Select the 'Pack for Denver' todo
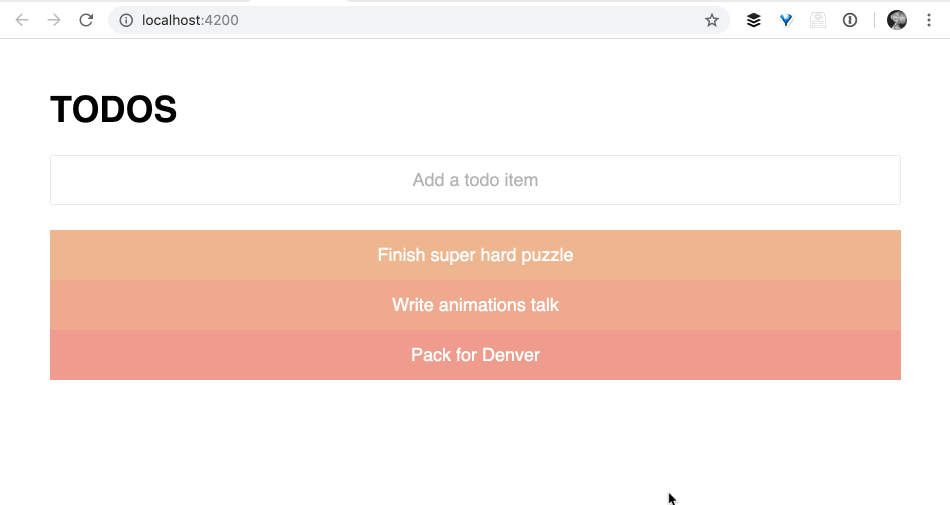Screen dimensions: 950x505 click(x=475, y=355)
